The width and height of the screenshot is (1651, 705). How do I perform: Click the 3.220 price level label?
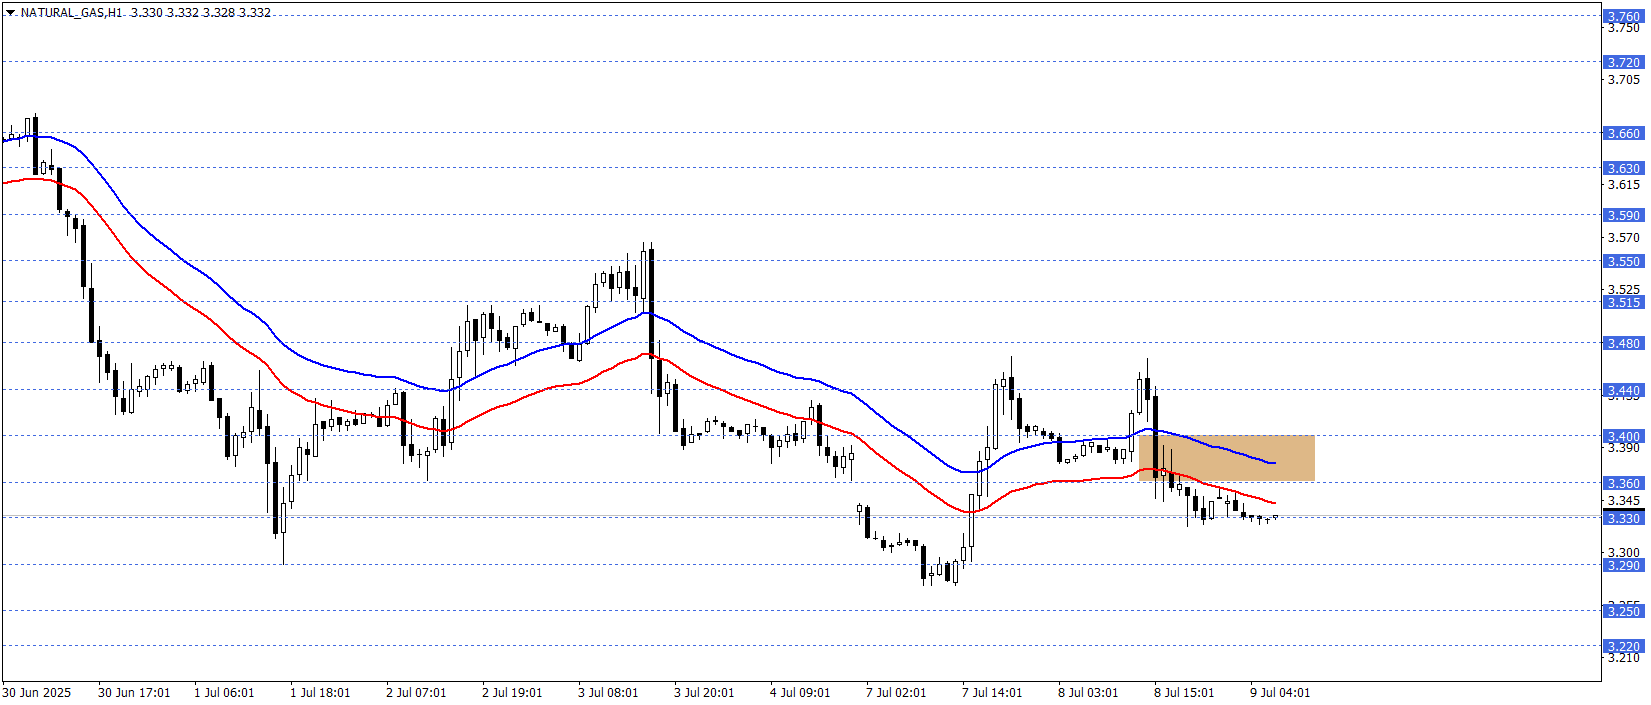1623,646
